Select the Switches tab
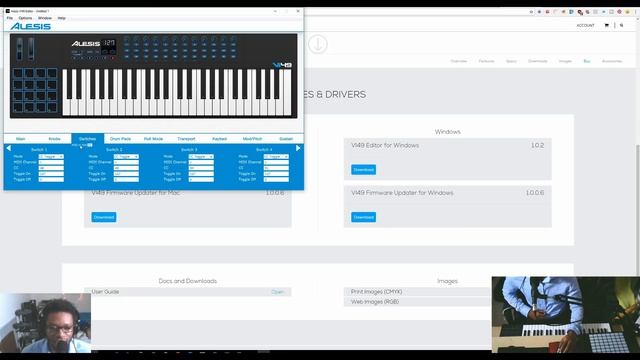Viewport: 640px width, 360px height. pyautogui.click(x=87, y=139)
